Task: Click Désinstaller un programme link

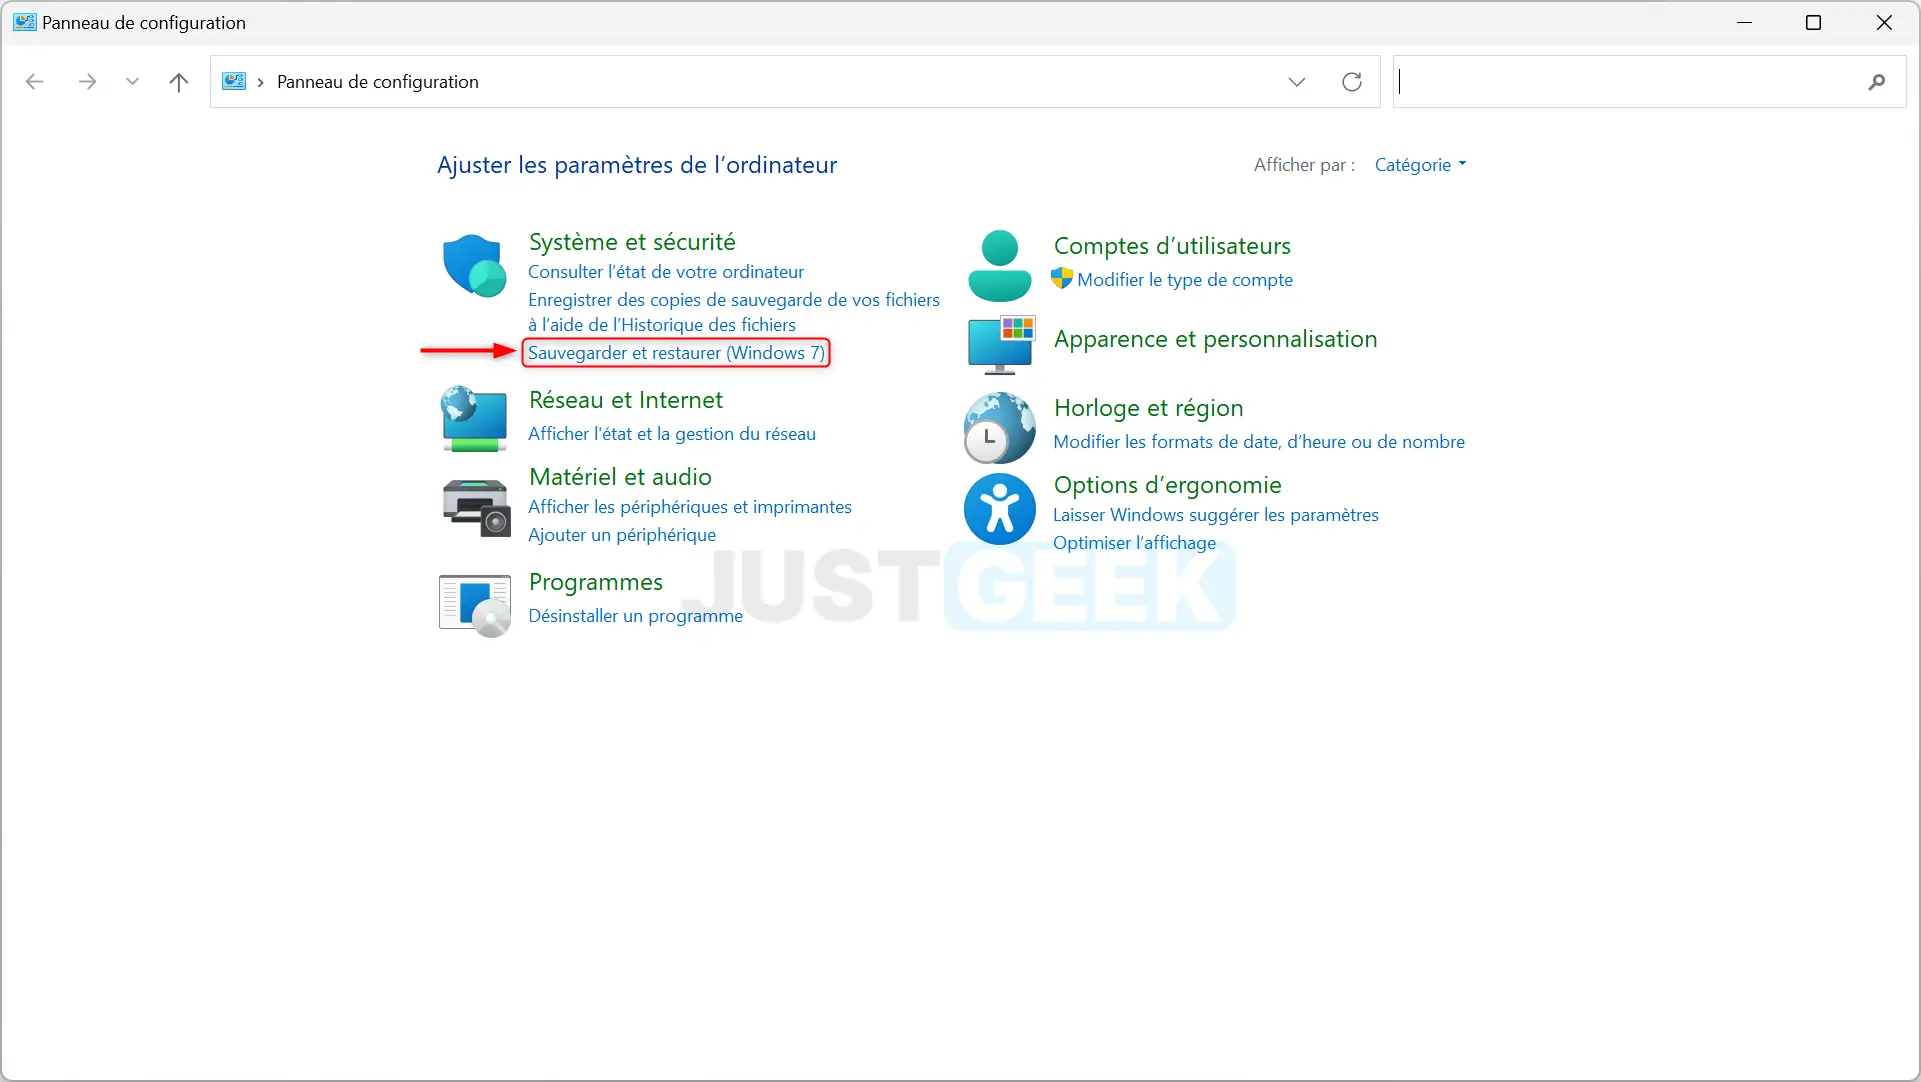Action: coord(636,616)
